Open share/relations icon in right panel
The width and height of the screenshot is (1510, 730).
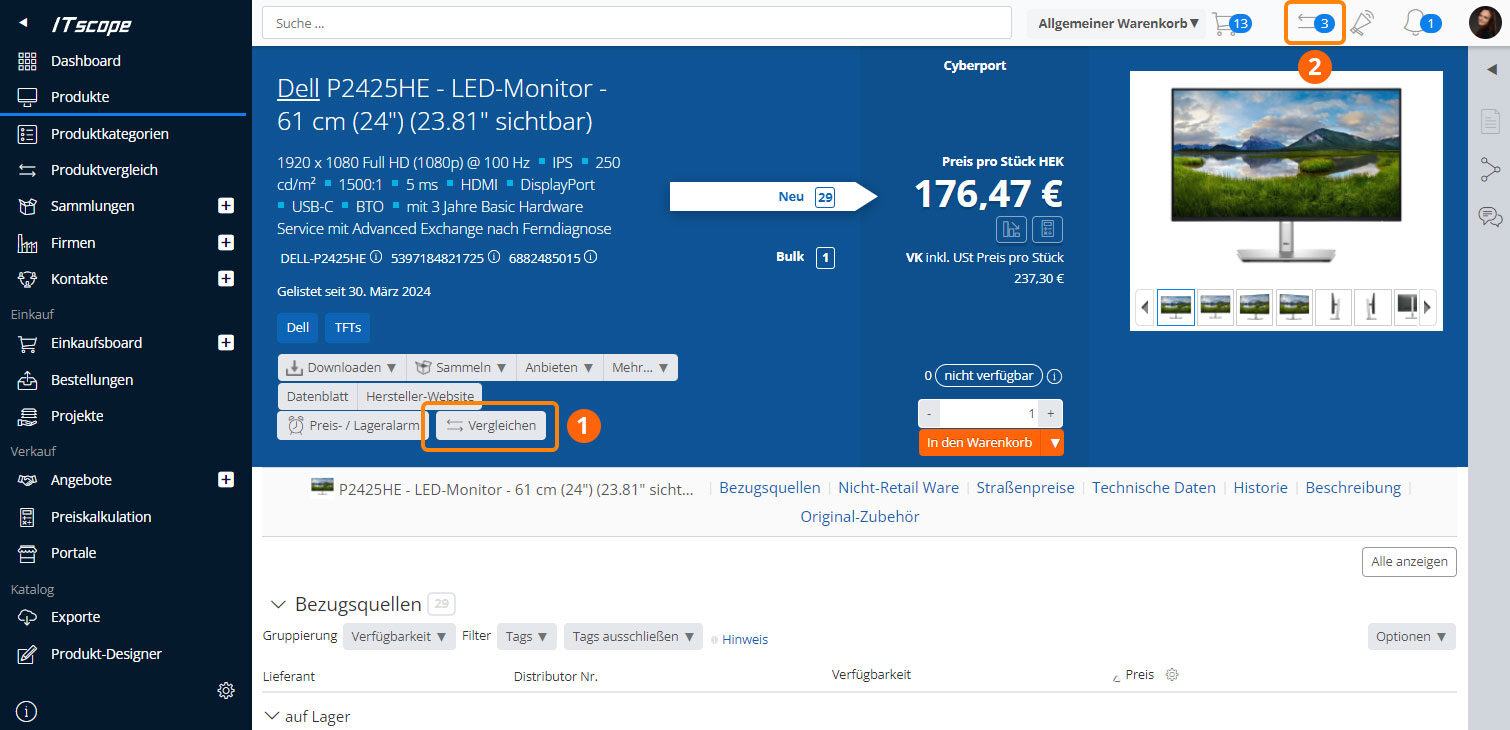click(1490, 170)
